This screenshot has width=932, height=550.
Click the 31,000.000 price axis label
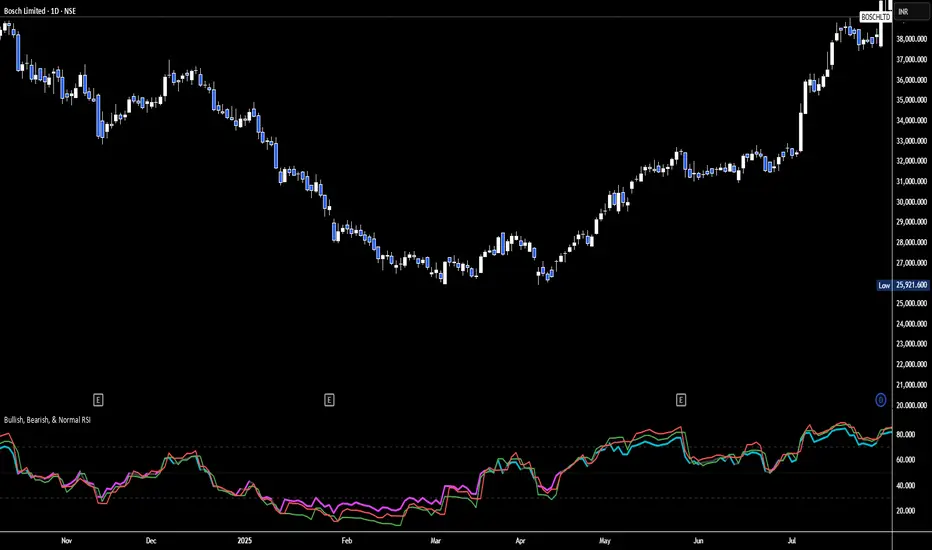coord(912,181)
